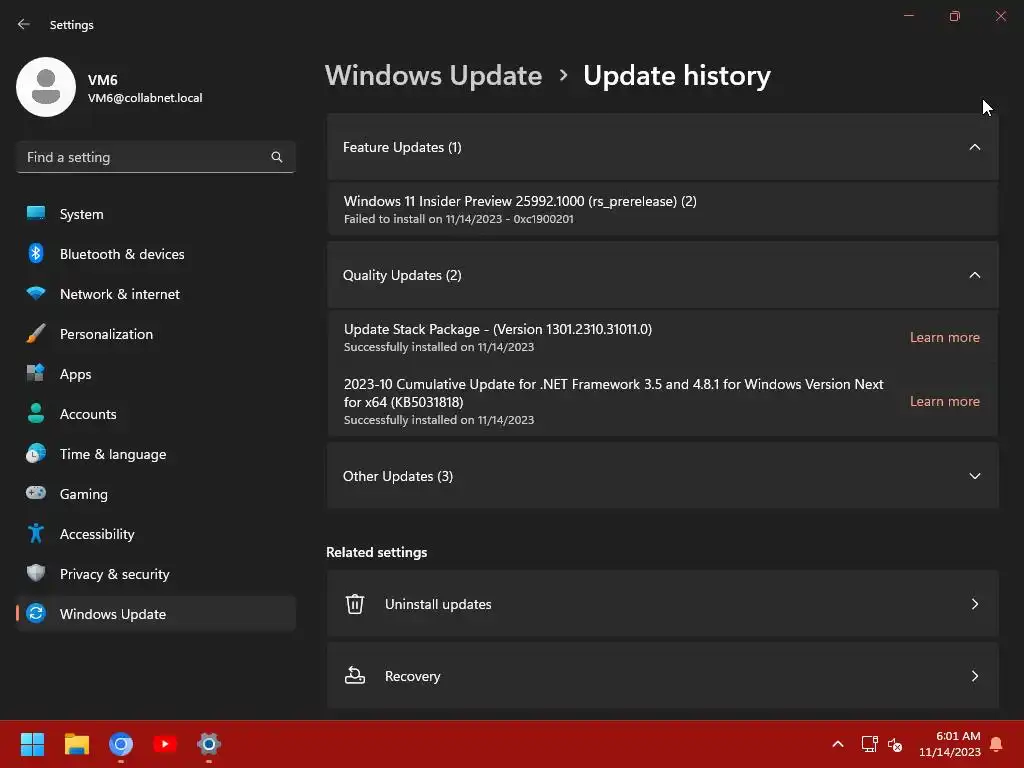Click the back arrow in Settings

pyautogui.click(x=24, y=24)
